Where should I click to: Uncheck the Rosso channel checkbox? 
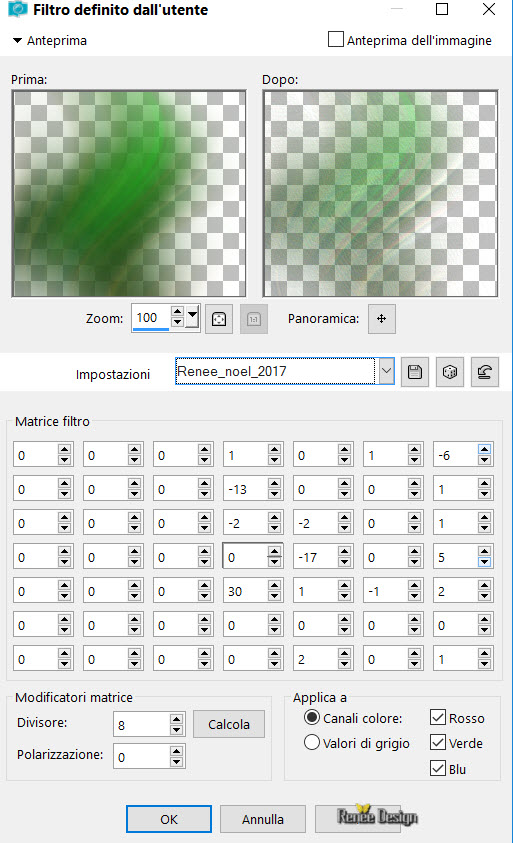click(x=438, y=717)
